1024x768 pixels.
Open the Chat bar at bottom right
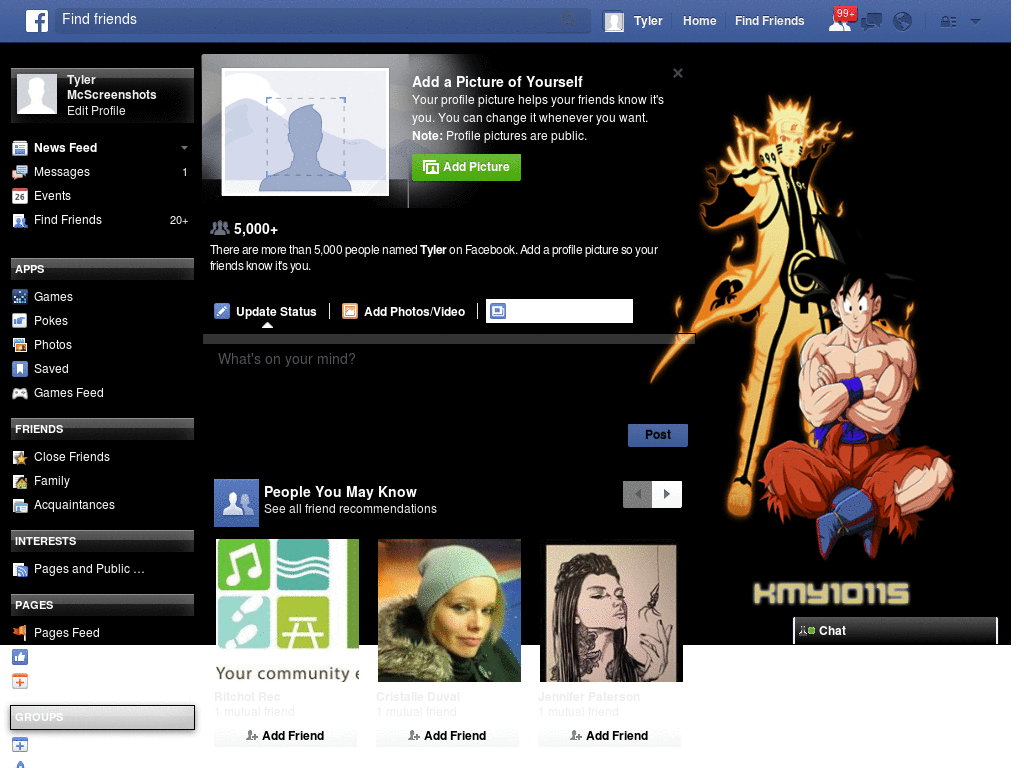(x=894, y=630)
